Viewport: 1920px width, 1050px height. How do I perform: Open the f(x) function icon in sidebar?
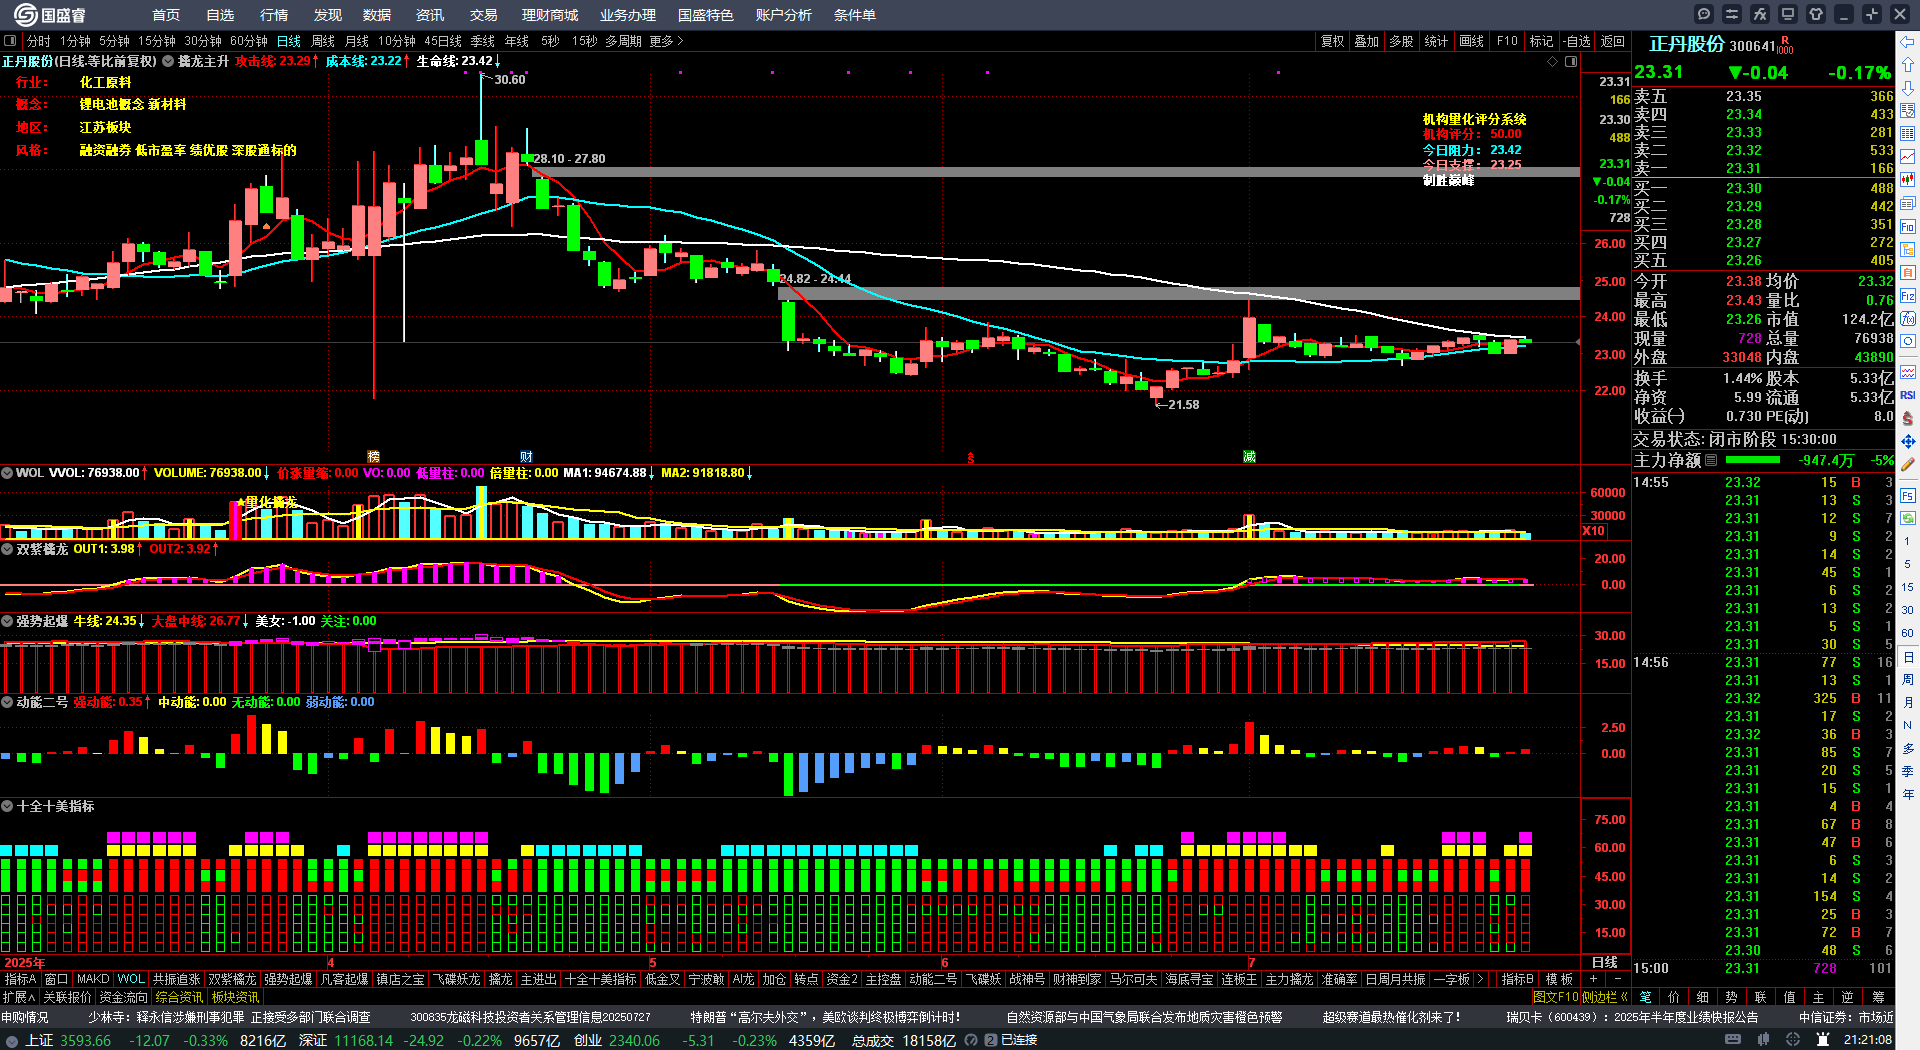(1908, 318)
